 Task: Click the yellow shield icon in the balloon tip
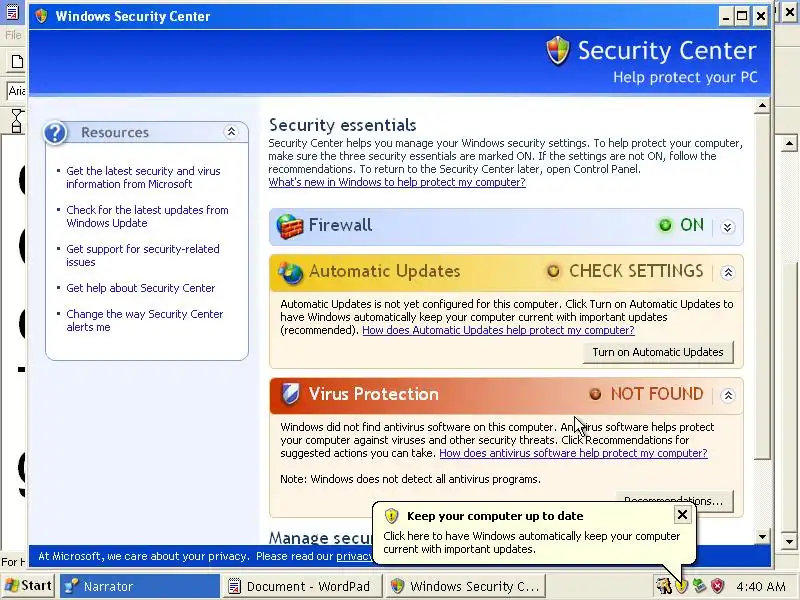391,516
